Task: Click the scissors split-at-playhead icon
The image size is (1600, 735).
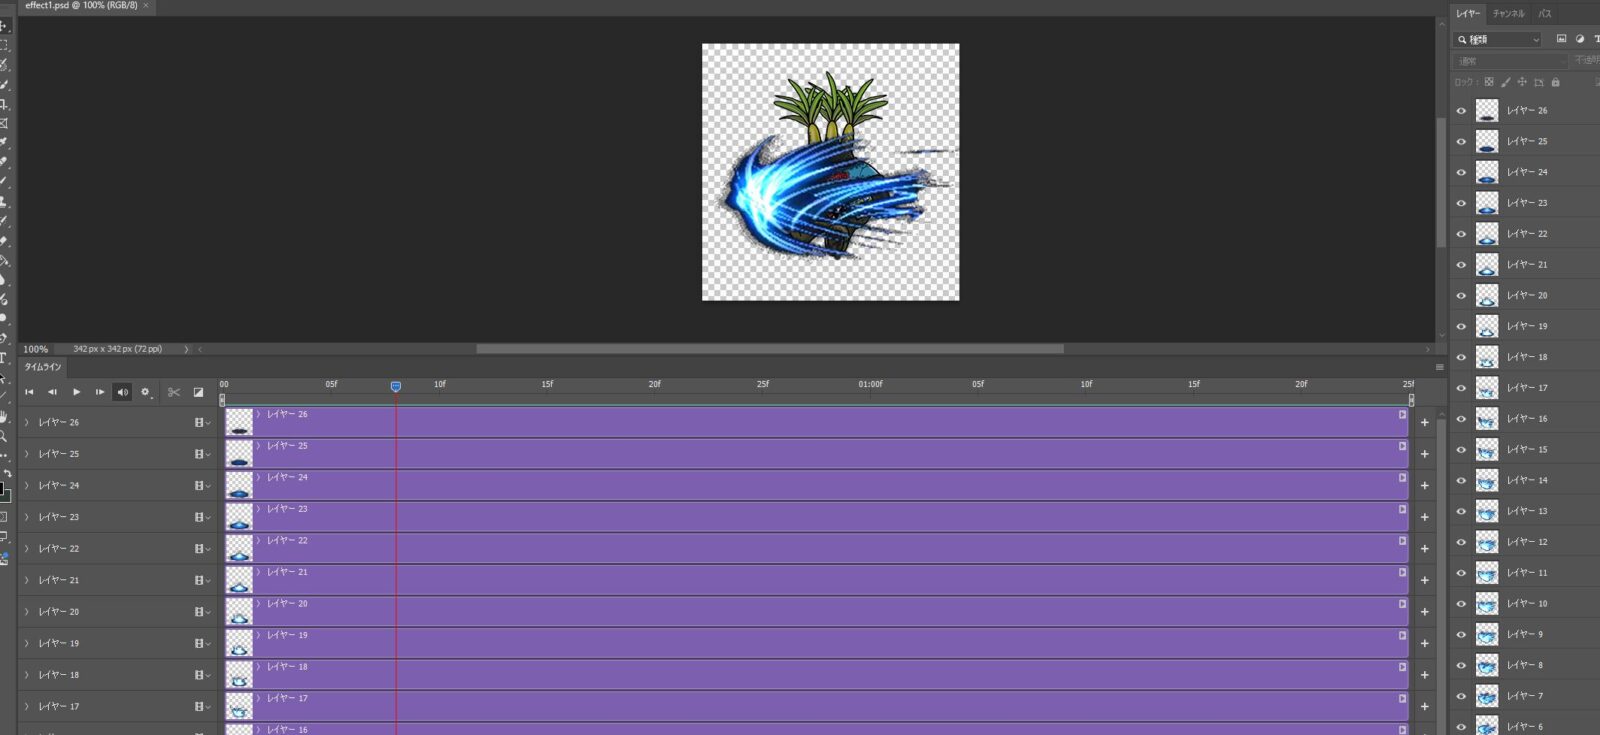Action: click(x=174, y=392)
